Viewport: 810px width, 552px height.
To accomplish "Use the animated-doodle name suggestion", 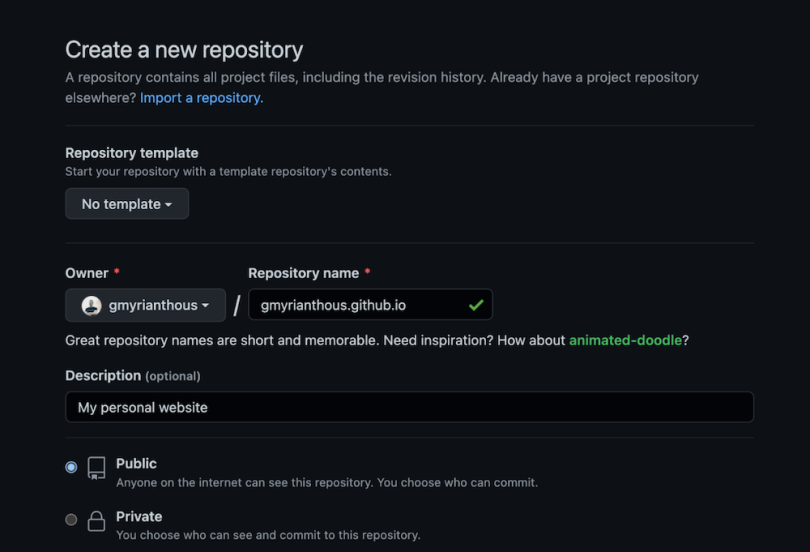I will (x=625, y=340).
